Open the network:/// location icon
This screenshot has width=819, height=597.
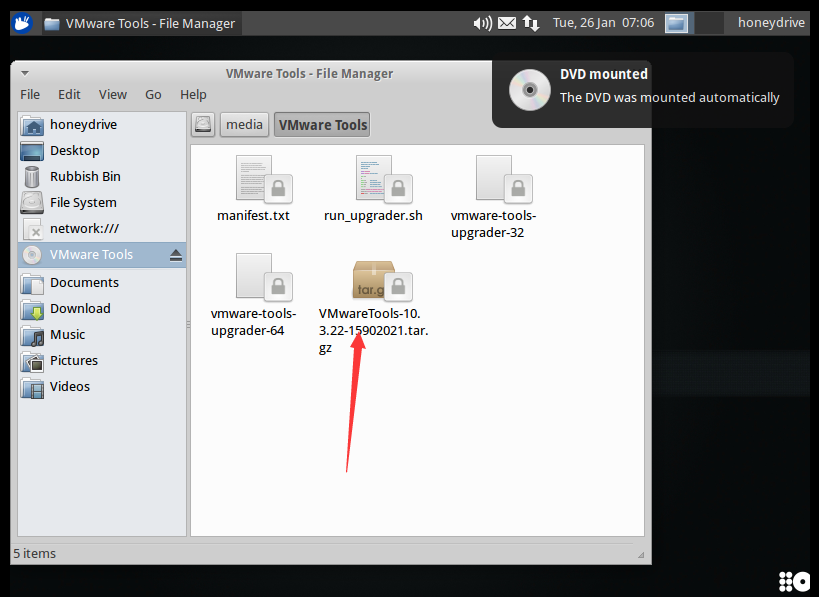[32, 229]
